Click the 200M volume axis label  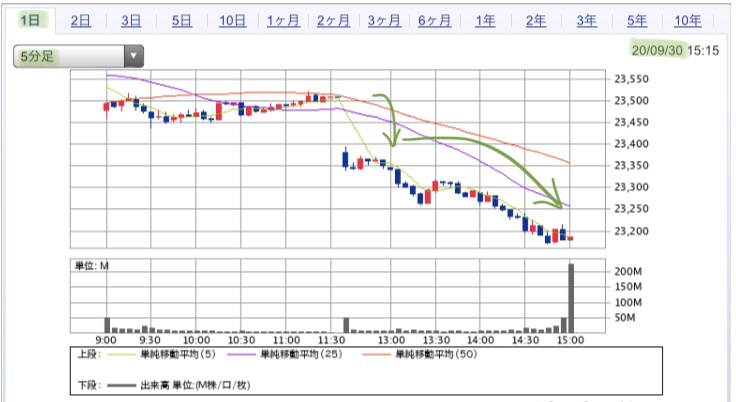tap(628, 271)
